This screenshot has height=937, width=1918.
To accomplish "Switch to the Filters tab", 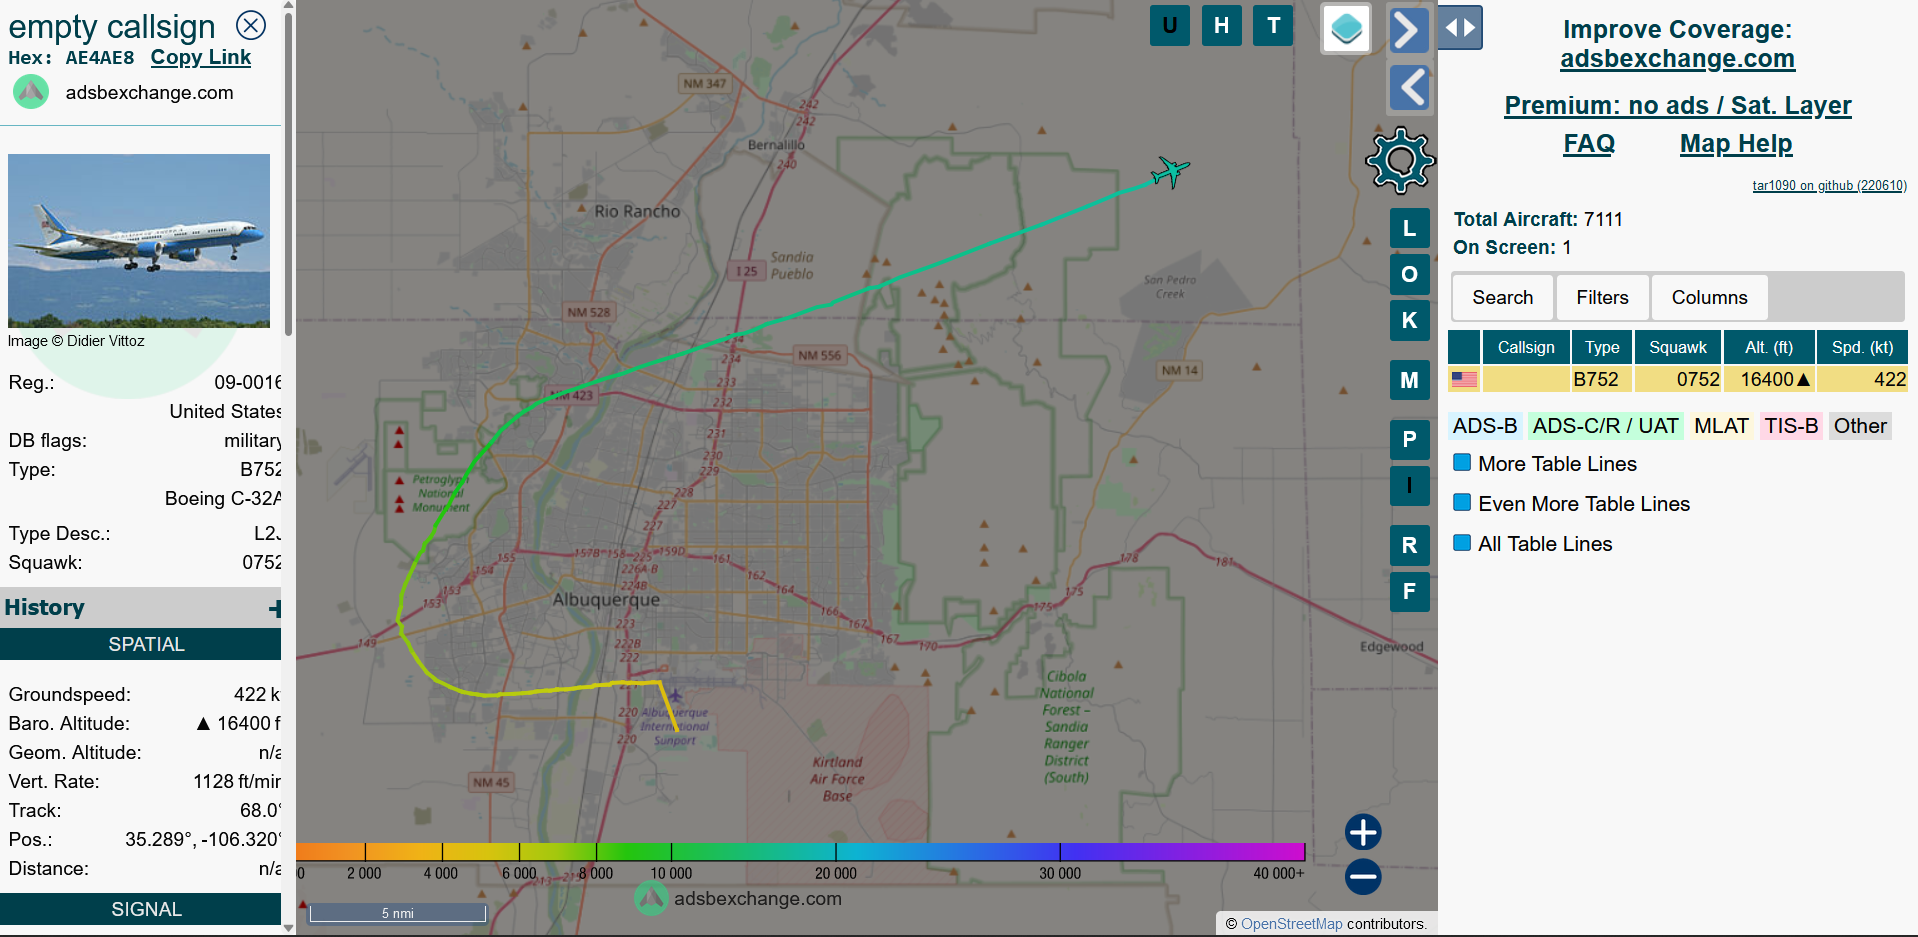I will tap(1602, 297).
